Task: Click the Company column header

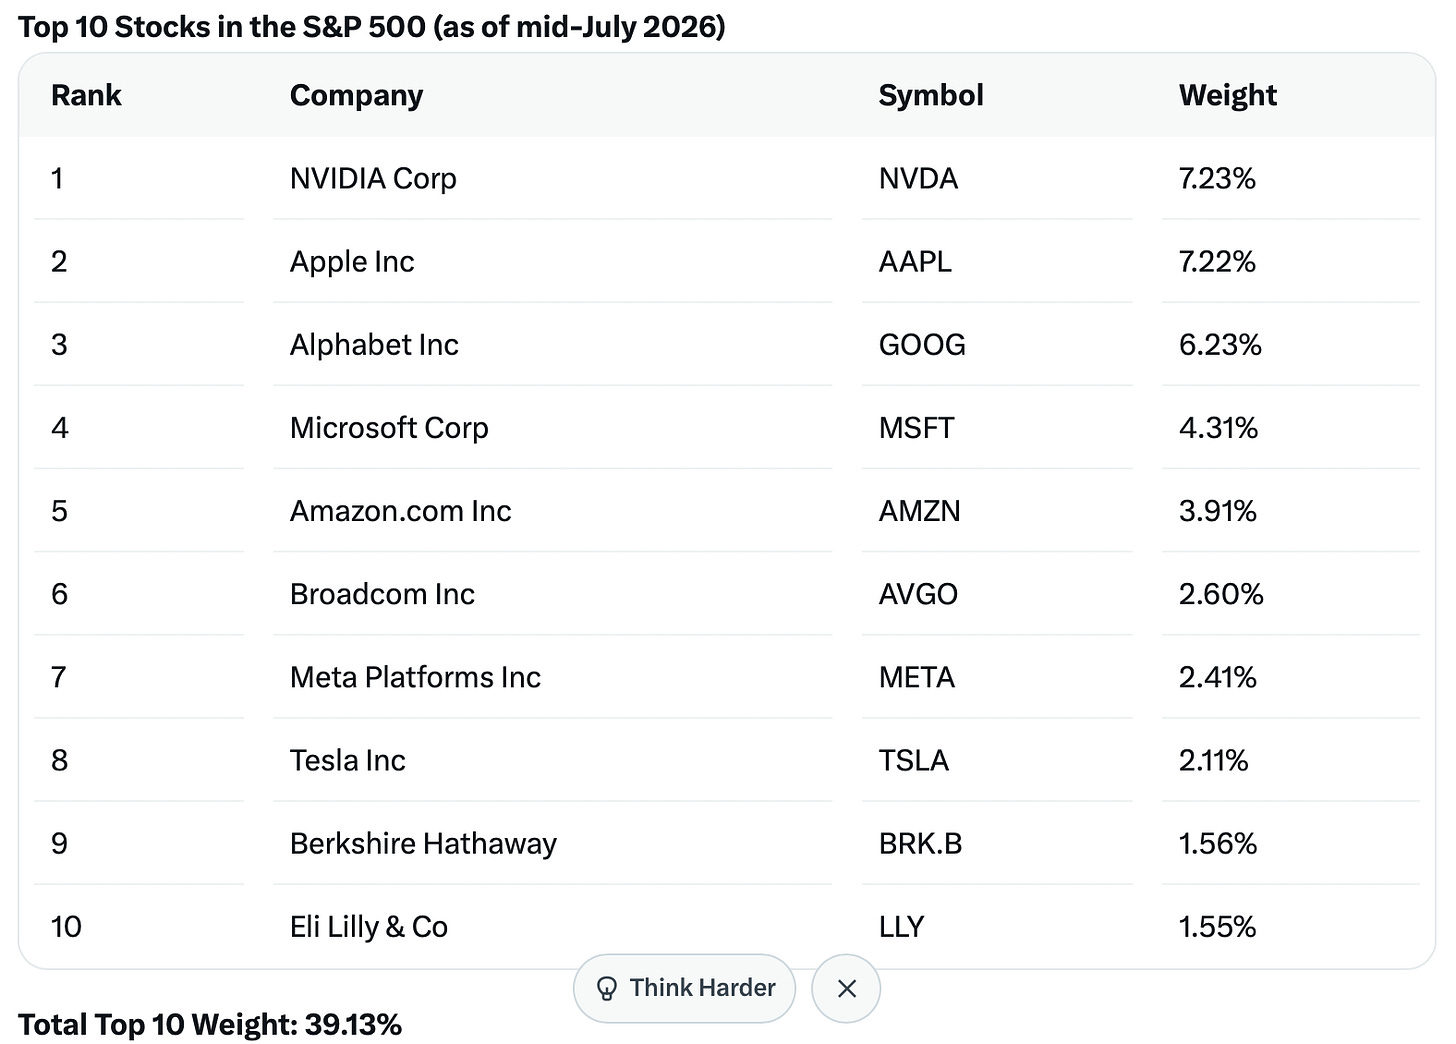Action: [x=356, y=95]
